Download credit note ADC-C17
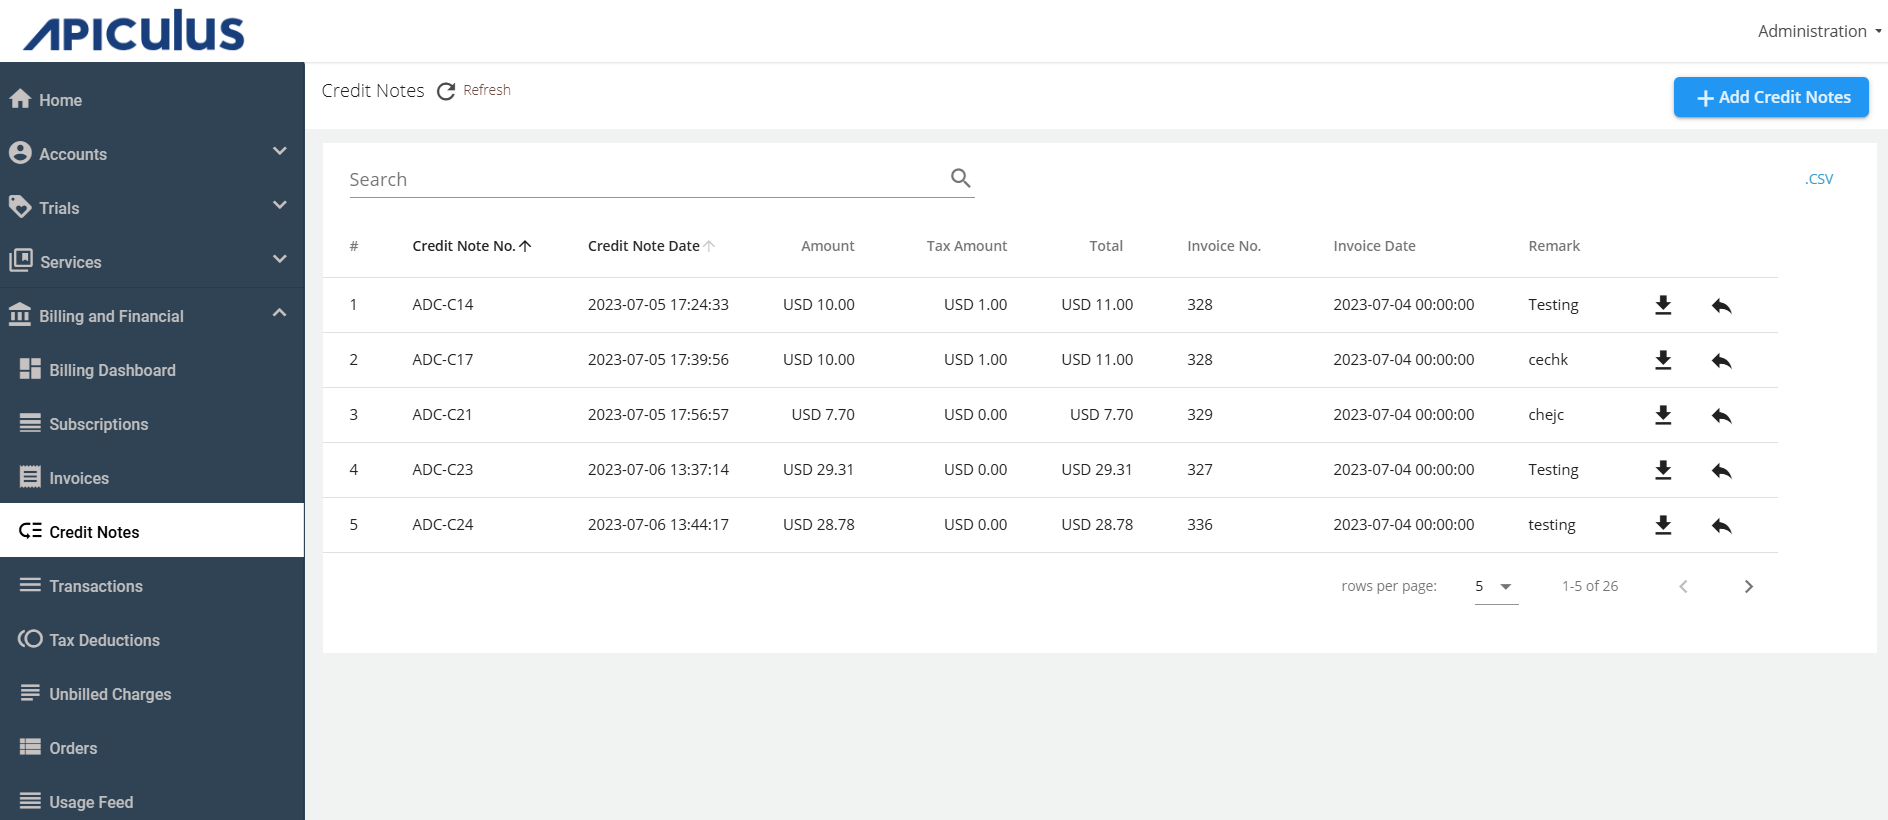 (1663, 360)
